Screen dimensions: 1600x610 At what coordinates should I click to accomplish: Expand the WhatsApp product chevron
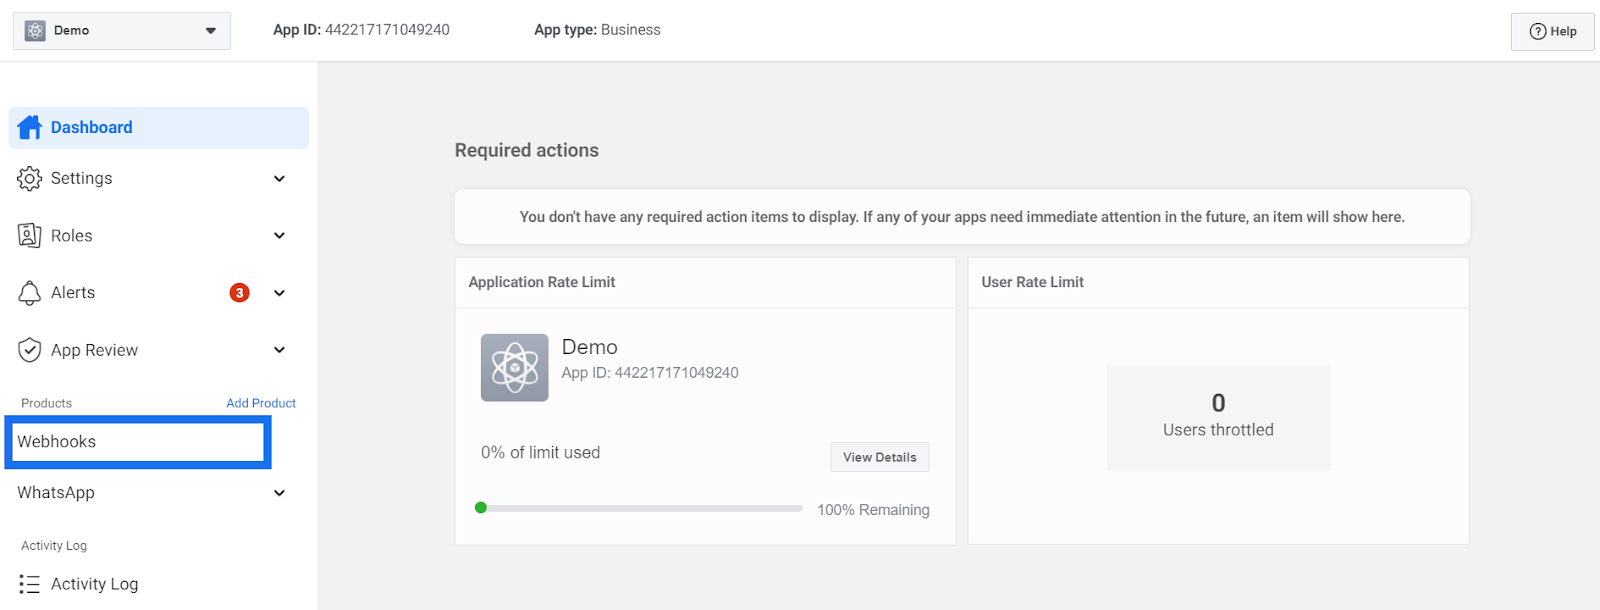pos(280,493)
